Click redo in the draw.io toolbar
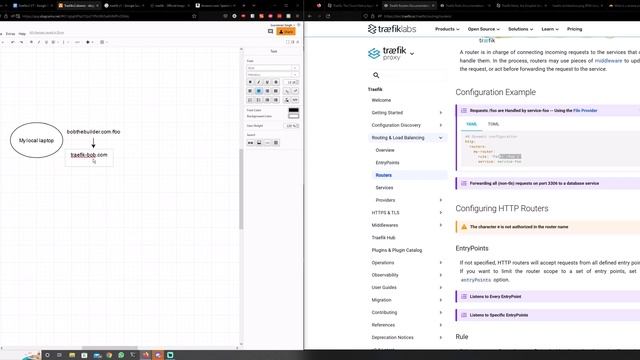640x360 pixels. (x=21, y=42)
